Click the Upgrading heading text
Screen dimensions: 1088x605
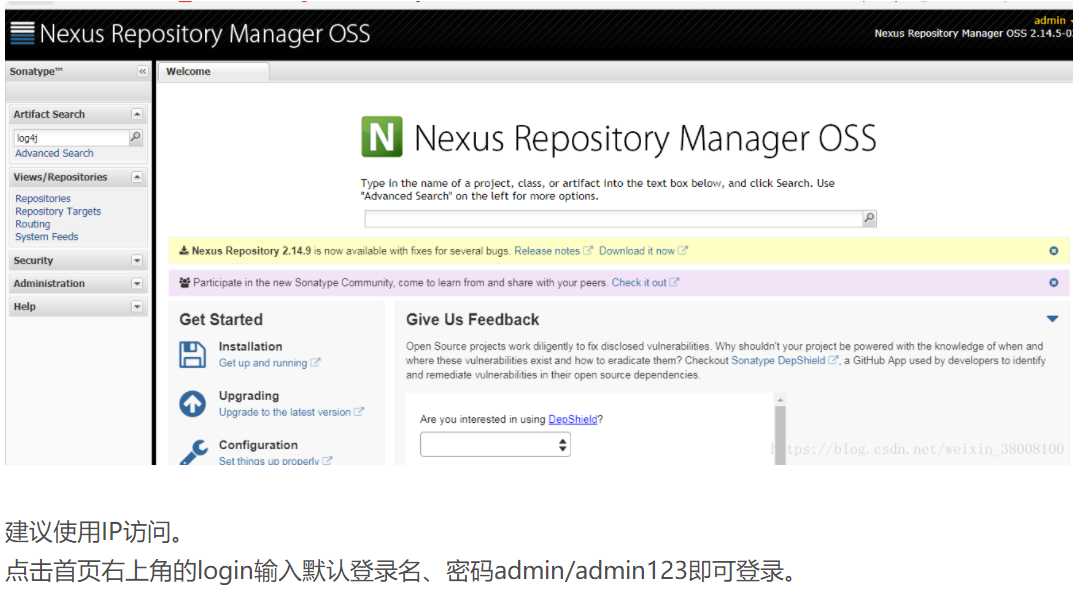click(248, 395)
